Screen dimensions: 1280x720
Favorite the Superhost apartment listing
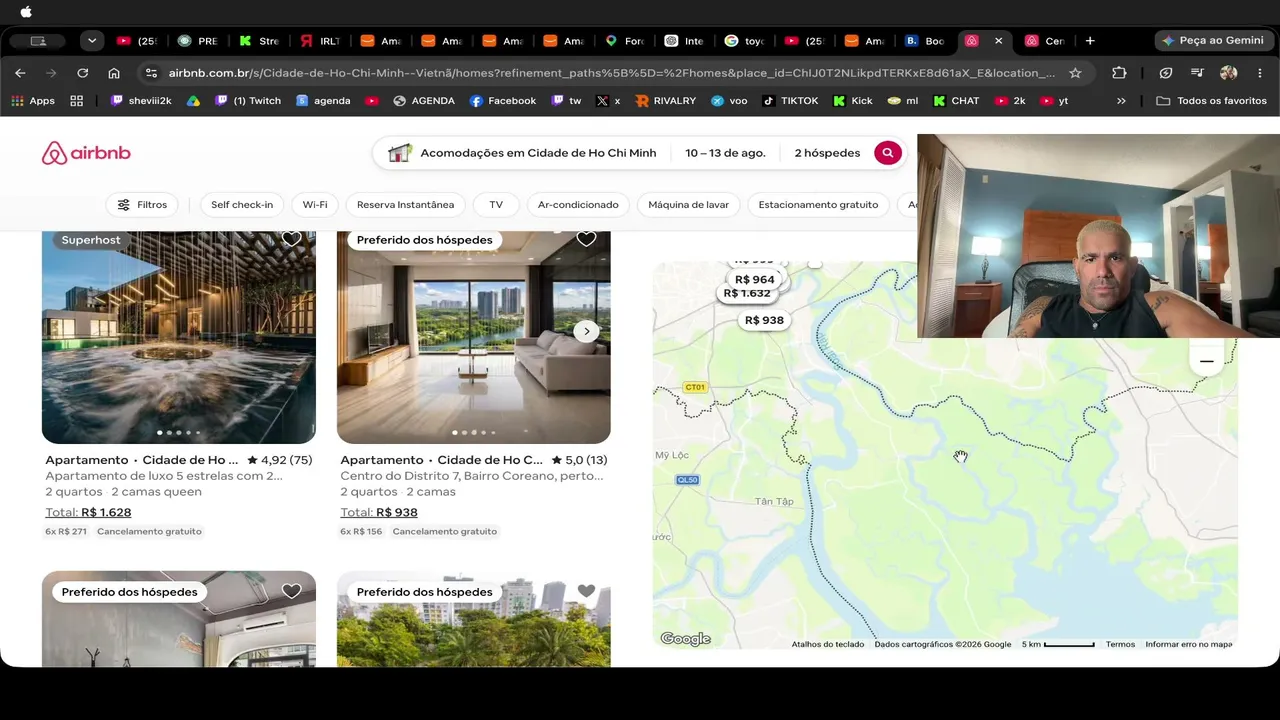291,239
